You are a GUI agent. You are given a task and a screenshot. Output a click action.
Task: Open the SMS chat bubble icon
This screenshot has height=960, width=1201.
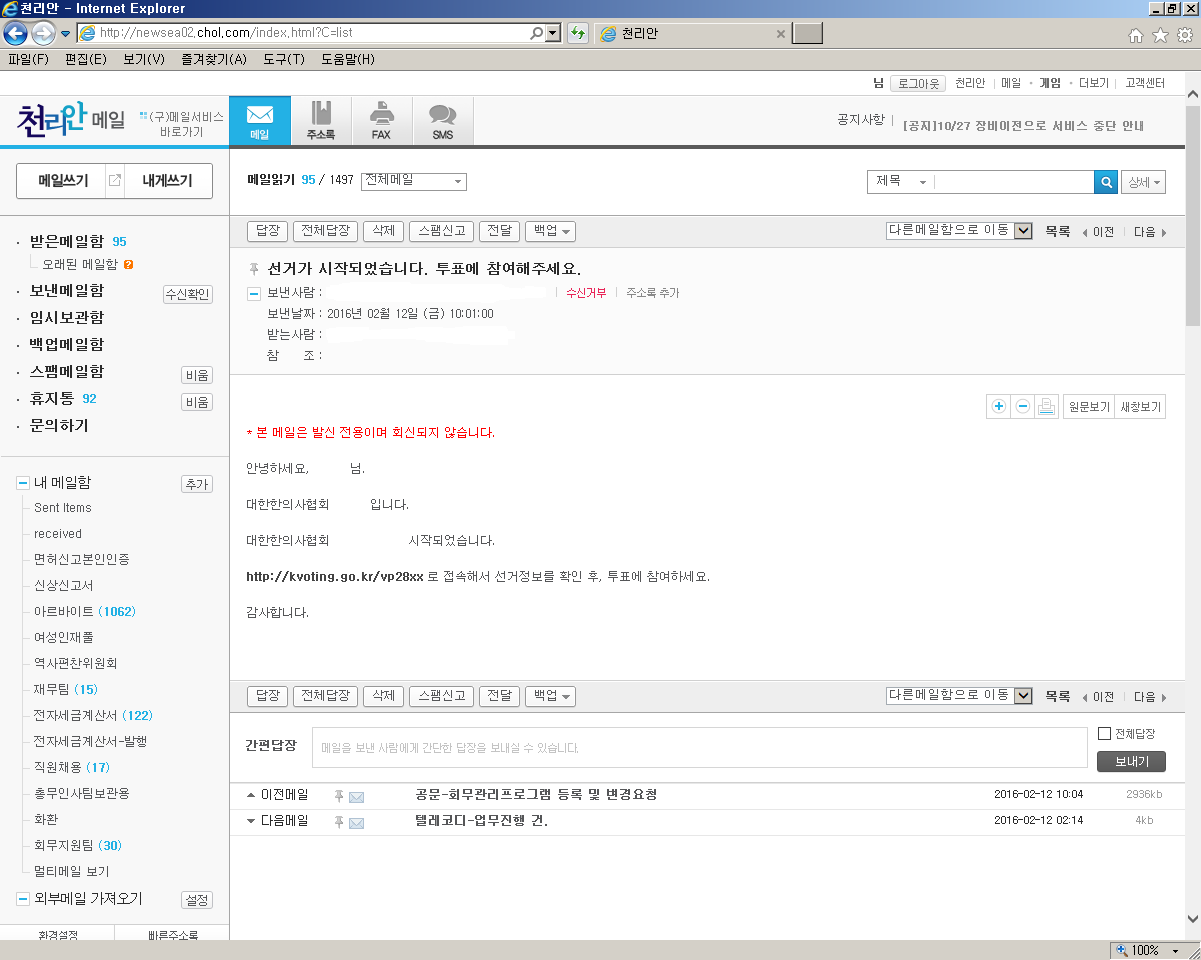tap(442, 120)
